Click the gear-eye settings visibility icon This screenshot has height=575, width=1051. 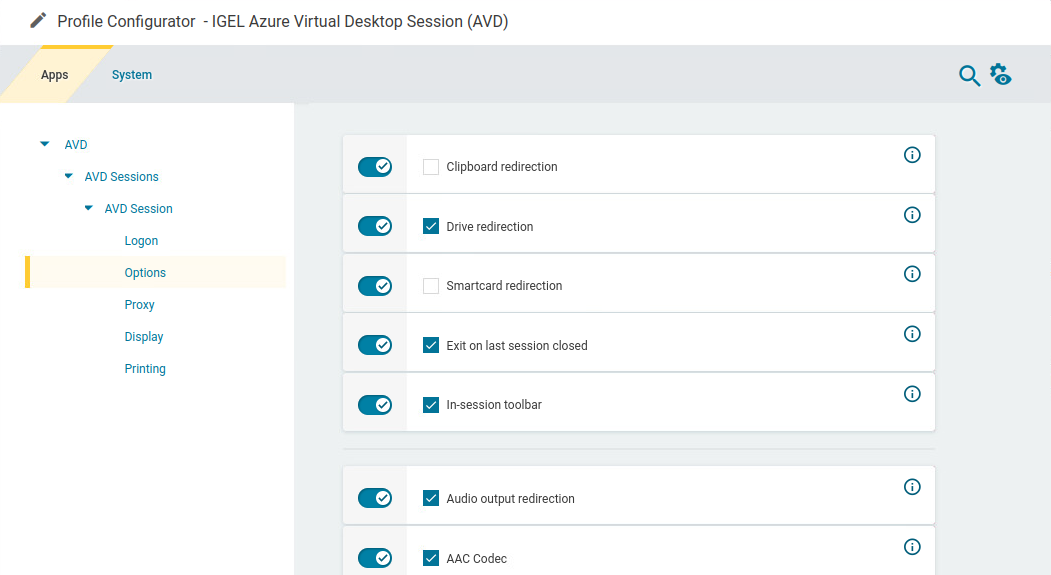1000,75
